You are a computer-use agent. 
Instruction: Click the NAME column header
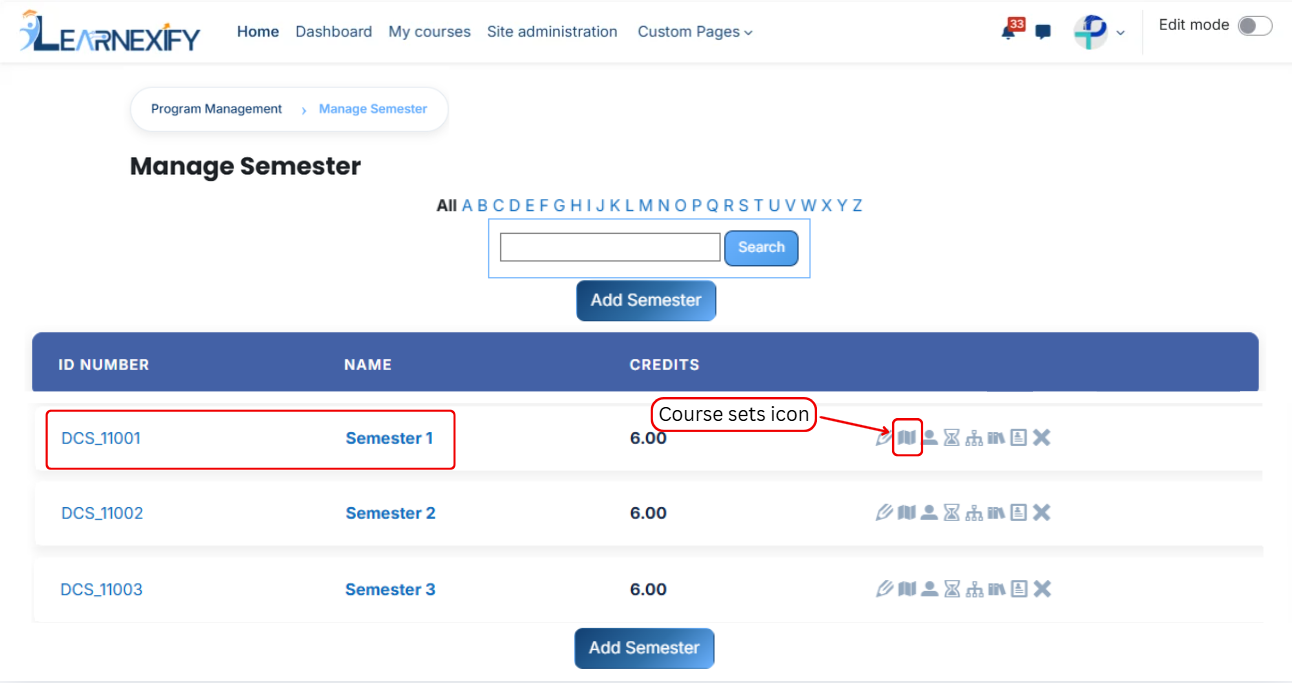point(368,365)
